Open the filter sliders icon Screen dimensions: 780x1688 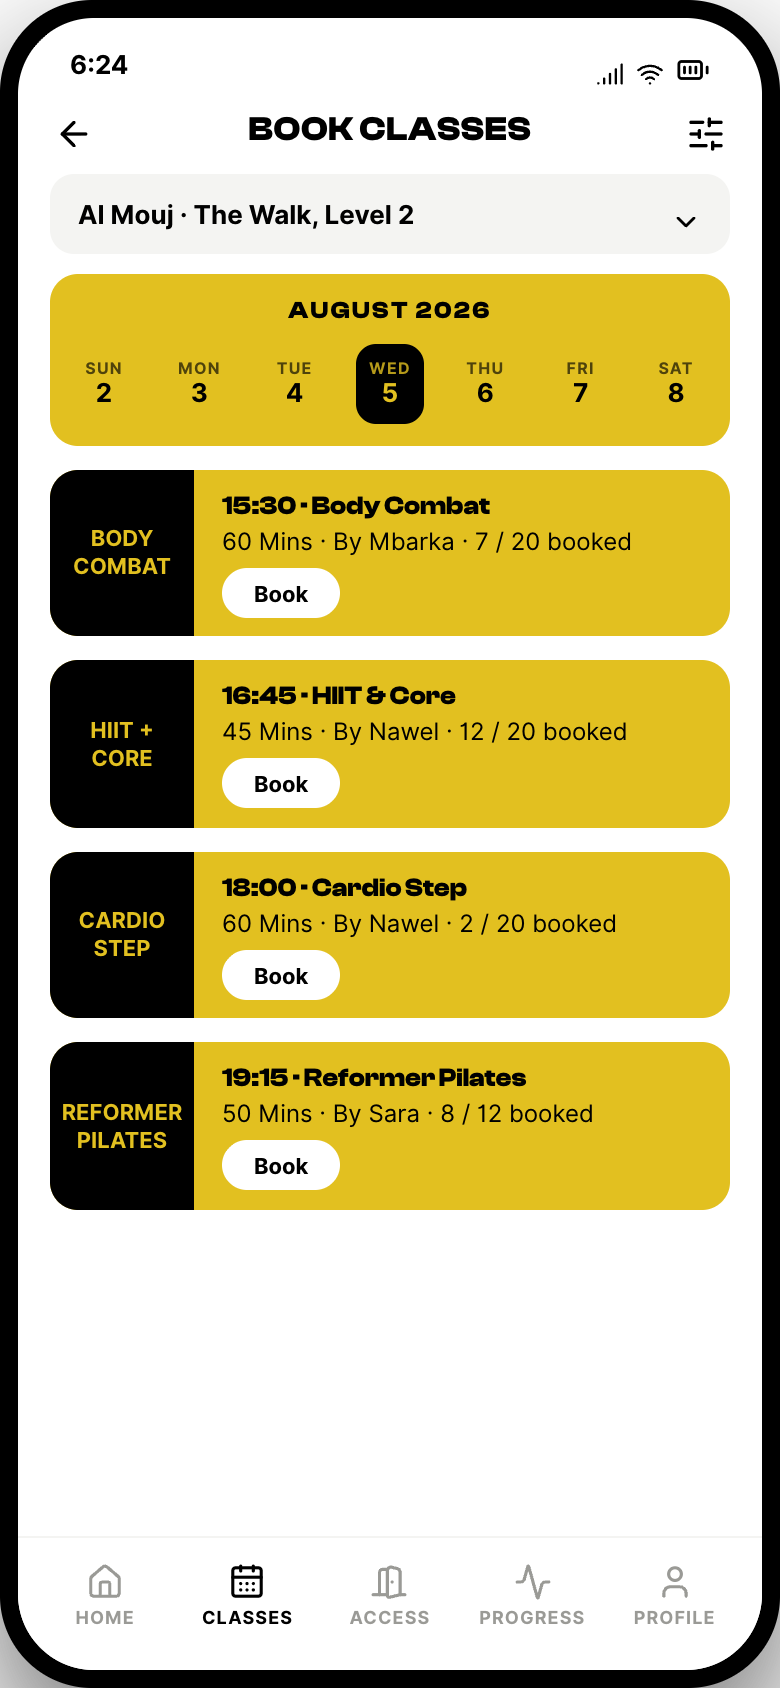tap(706, 134)
